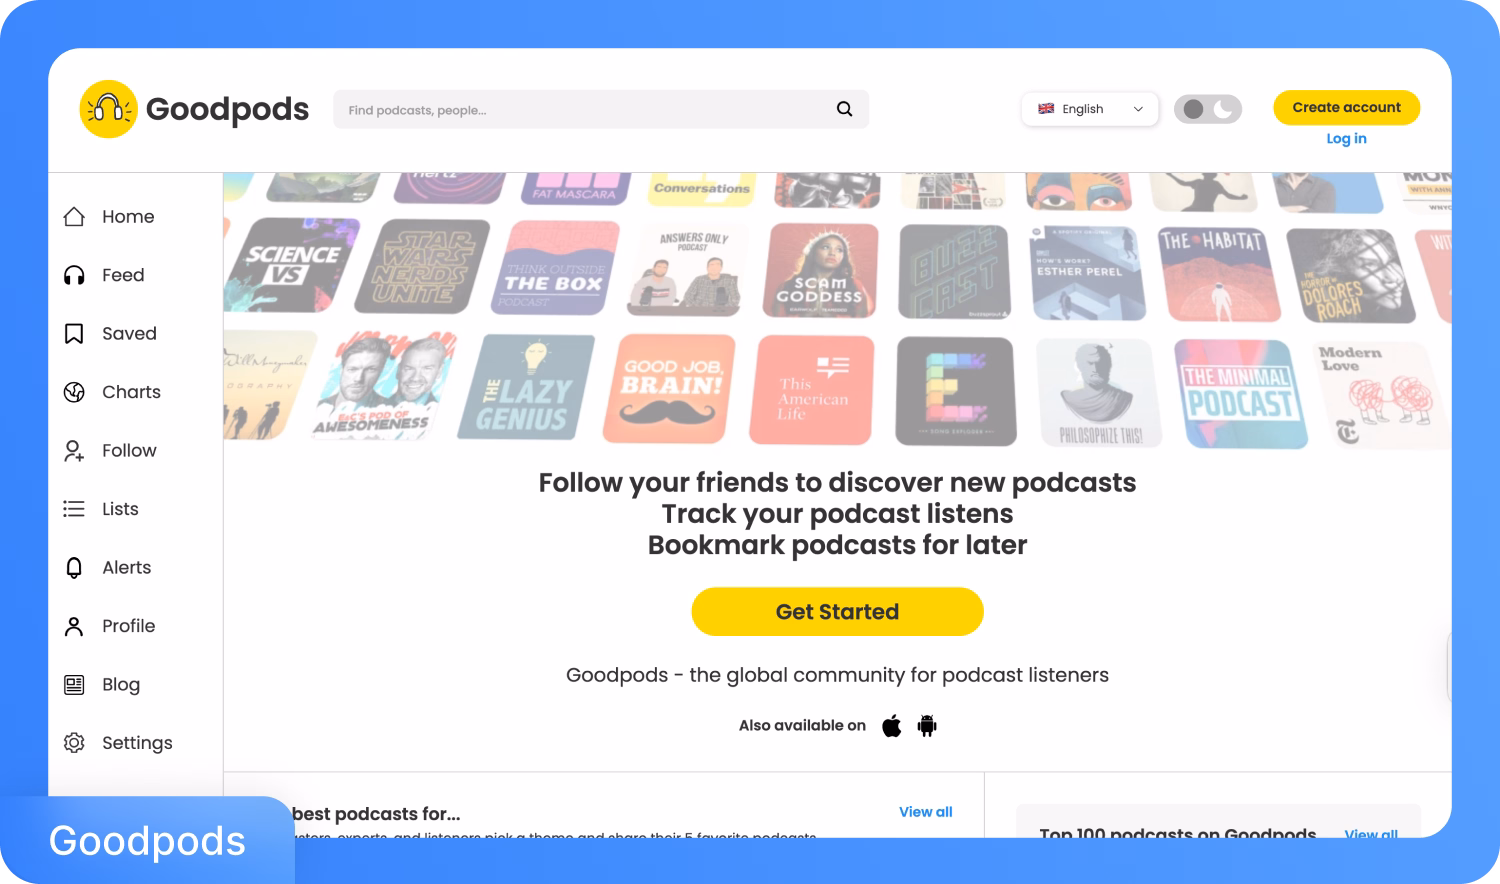Click View all for best podcasts

click(925, 812)
